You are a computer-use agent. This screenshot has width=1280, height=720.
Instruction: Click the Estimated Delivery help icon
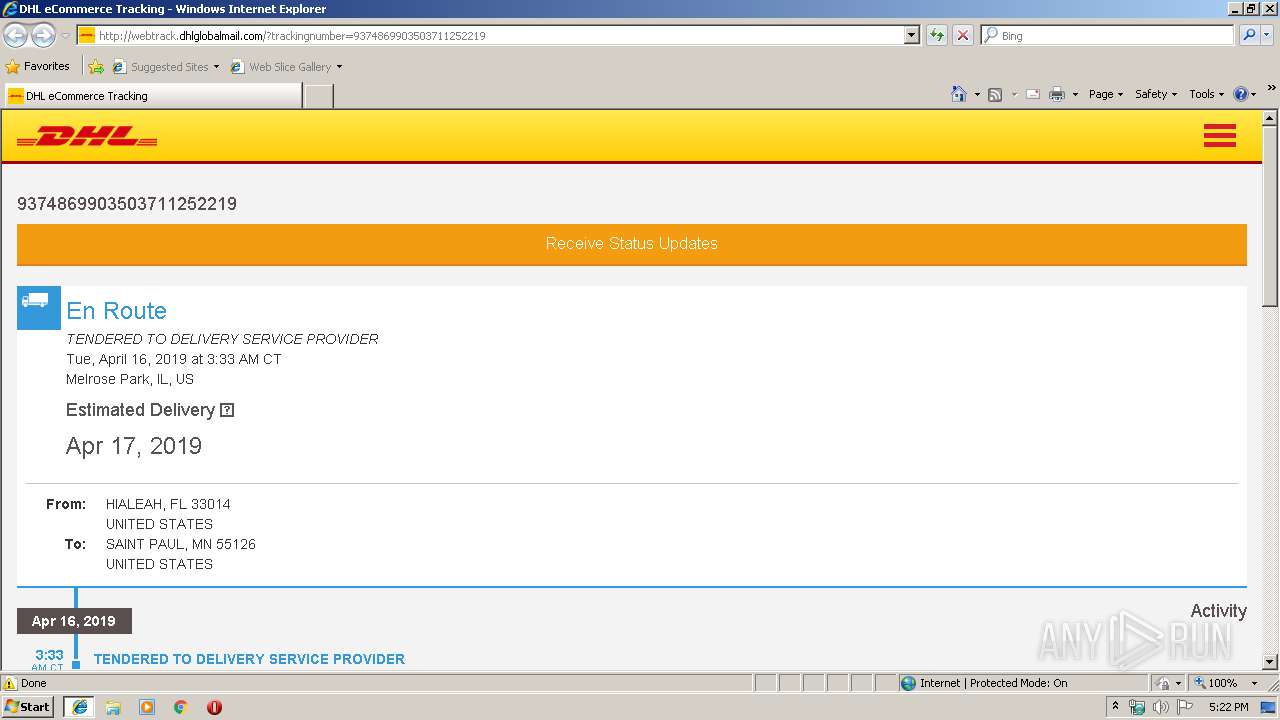point(227,410)
